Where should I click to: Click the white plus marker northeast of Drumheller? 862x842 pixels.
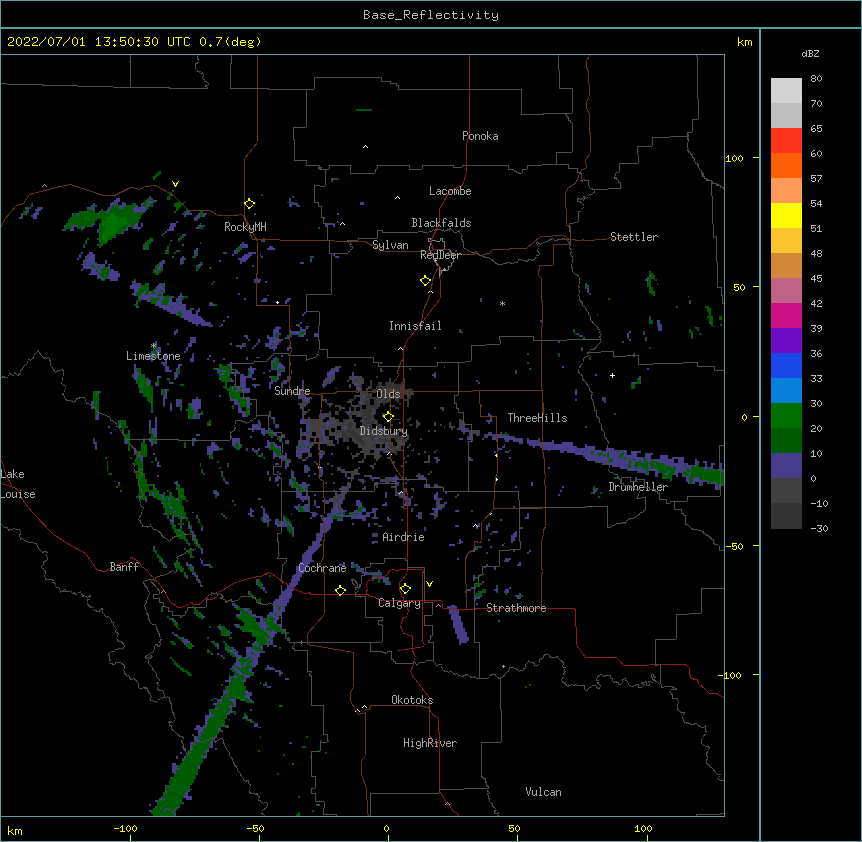(612, 375)
